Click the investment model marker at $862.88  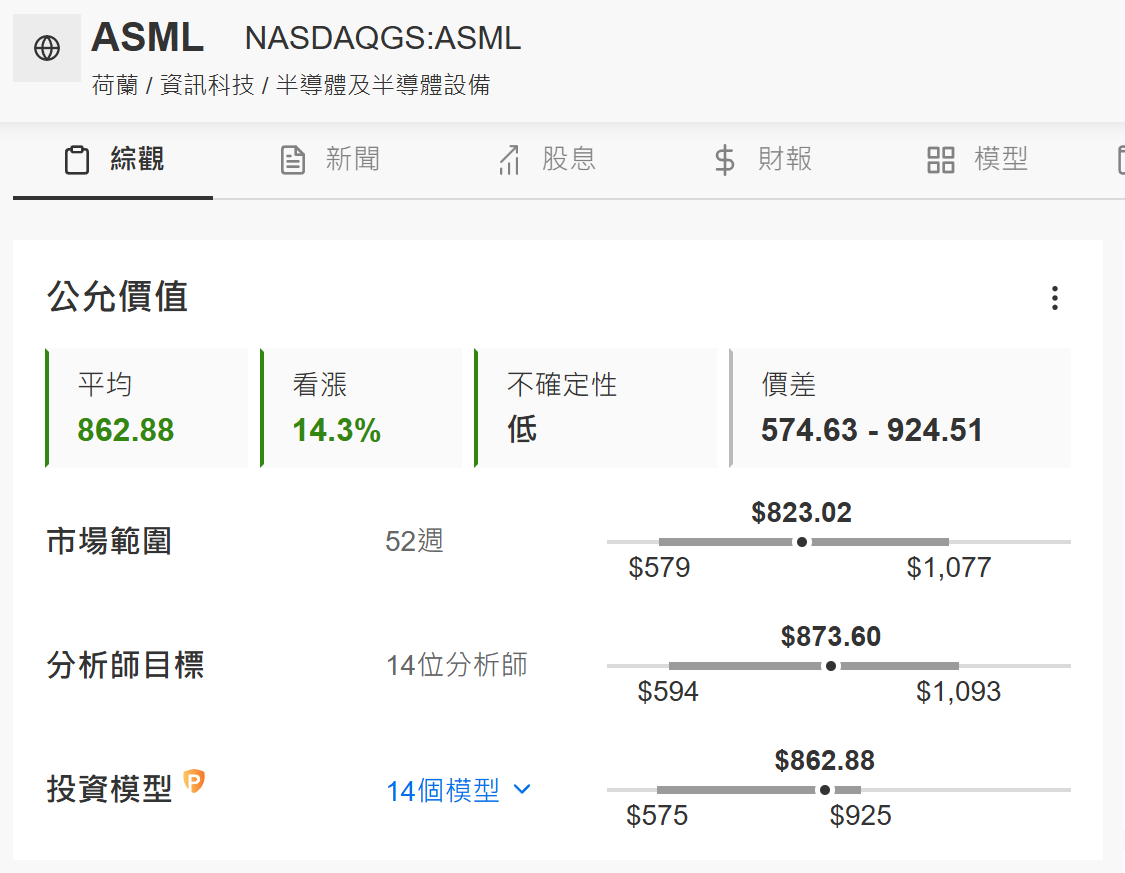click(x=825, y=790)
